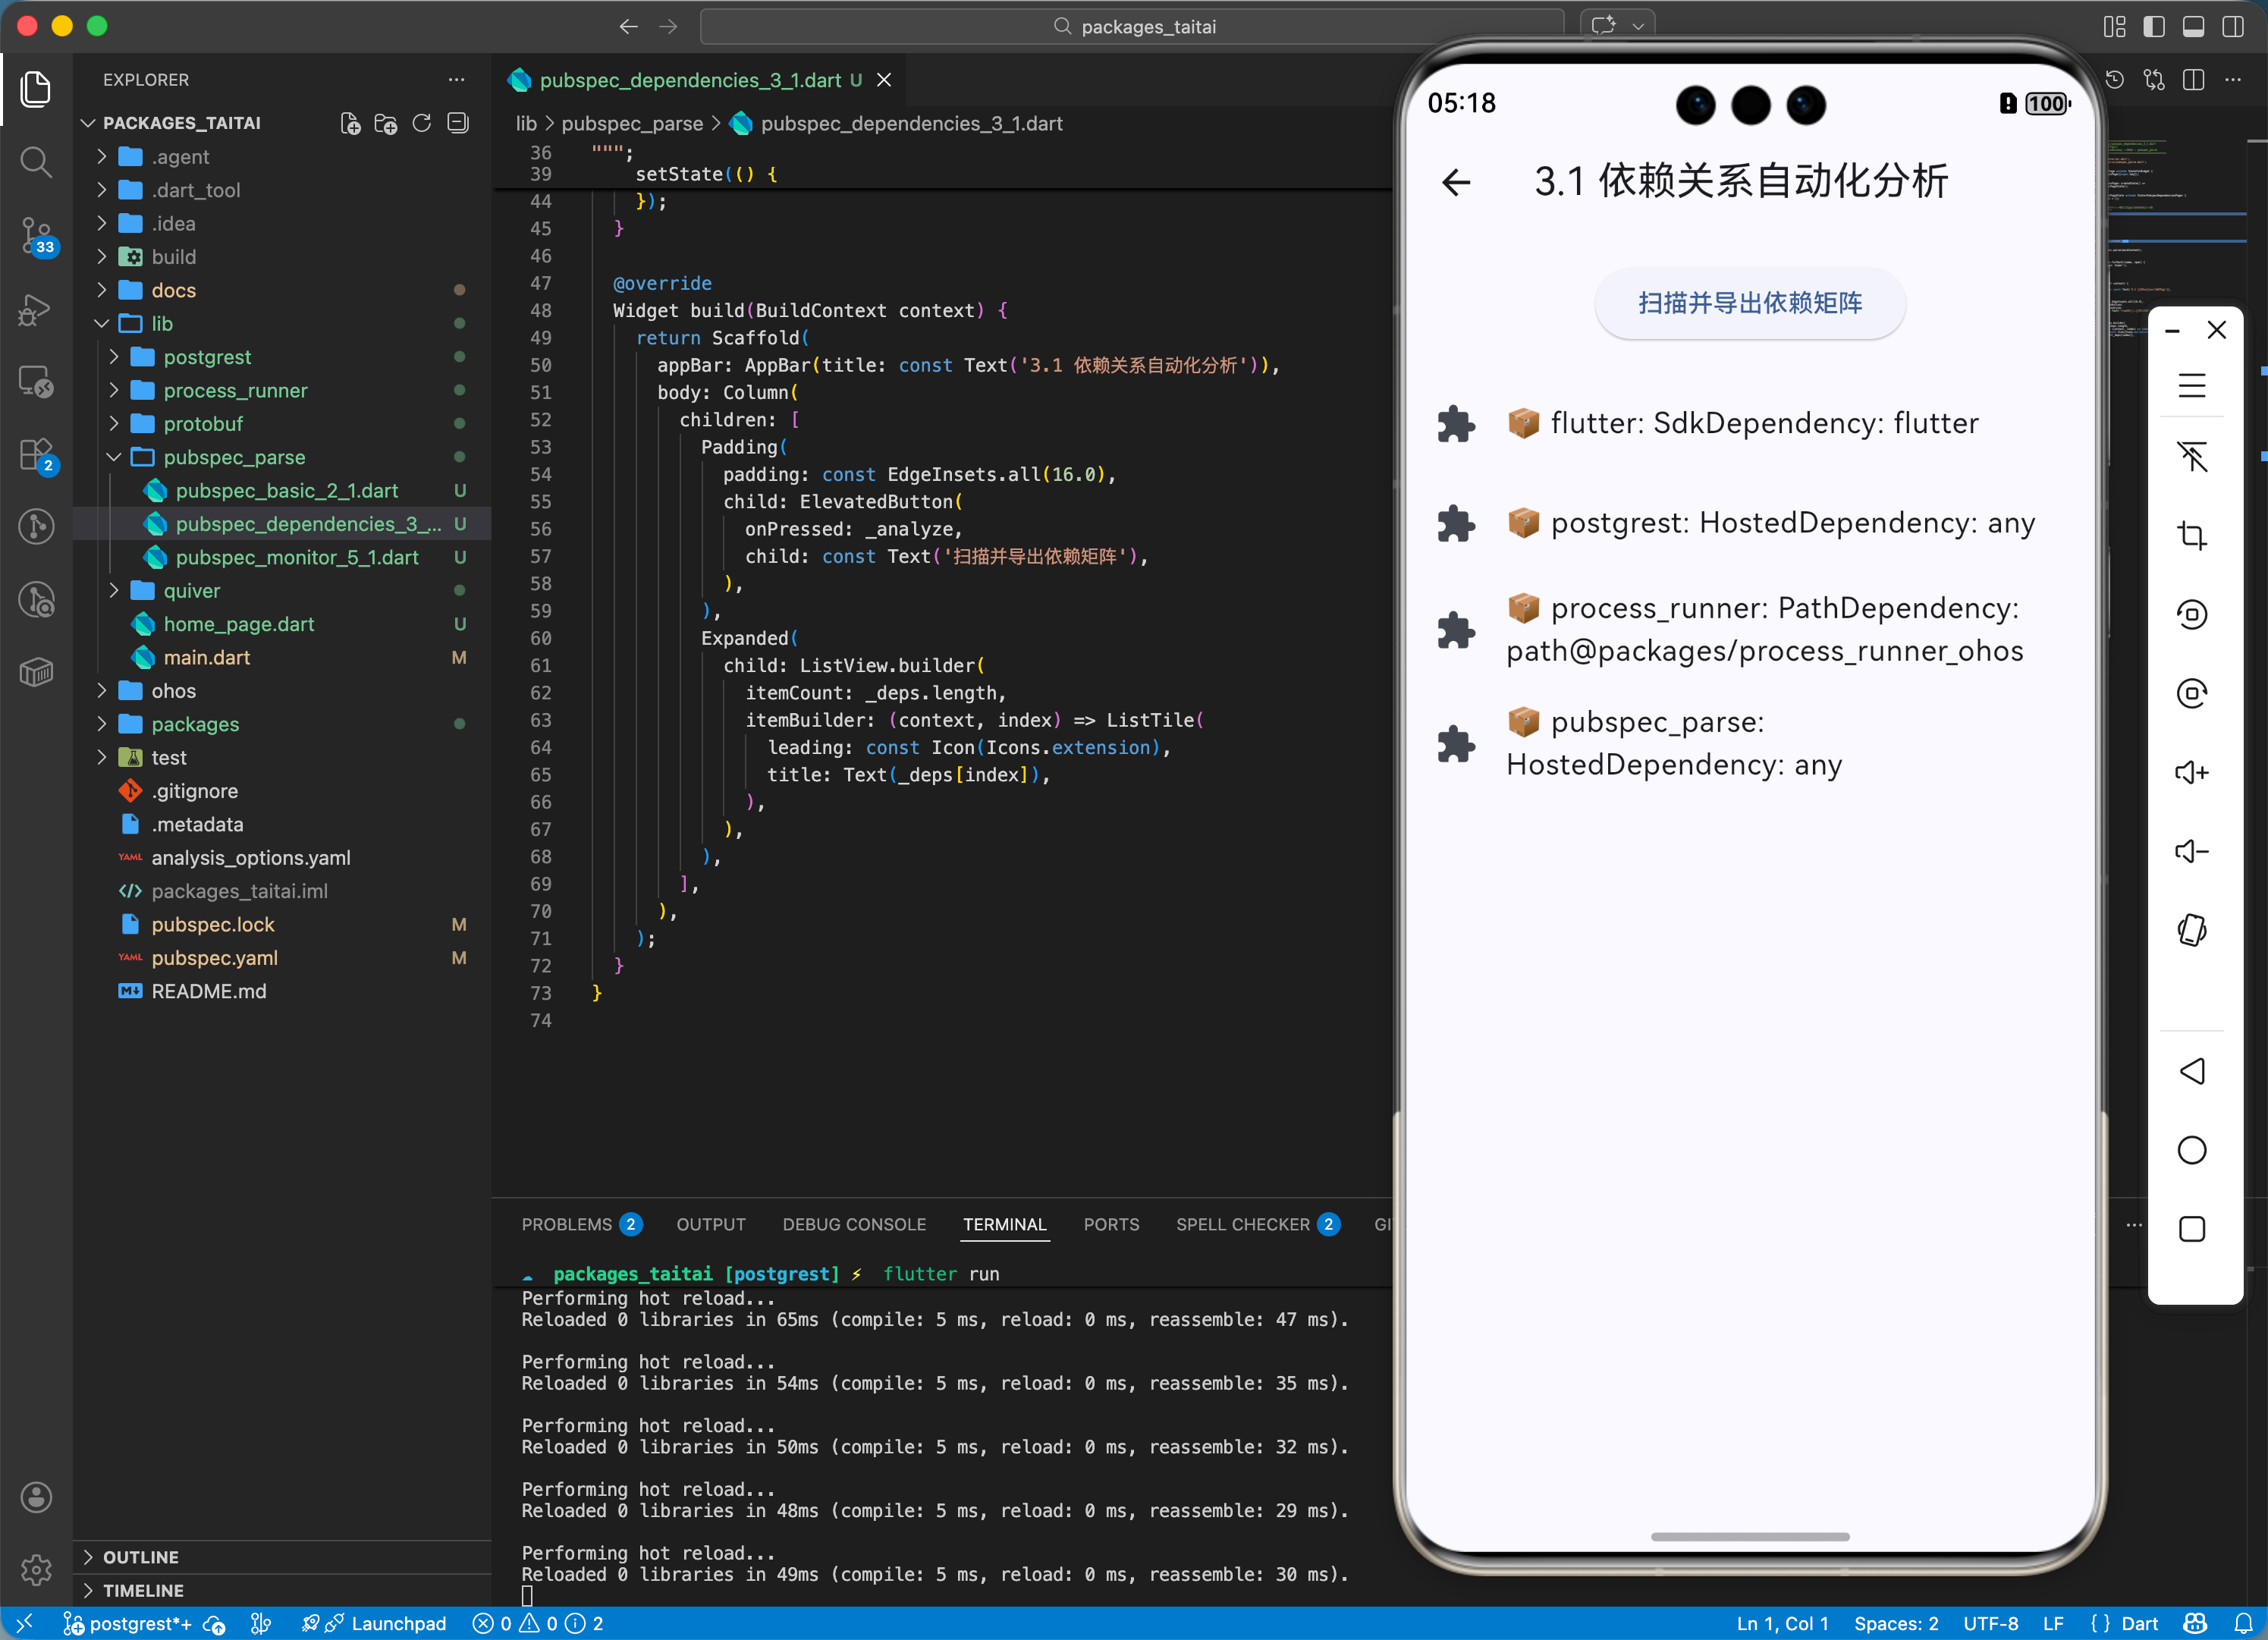Toggle the primary side bar layout icon

point(2153,27)
